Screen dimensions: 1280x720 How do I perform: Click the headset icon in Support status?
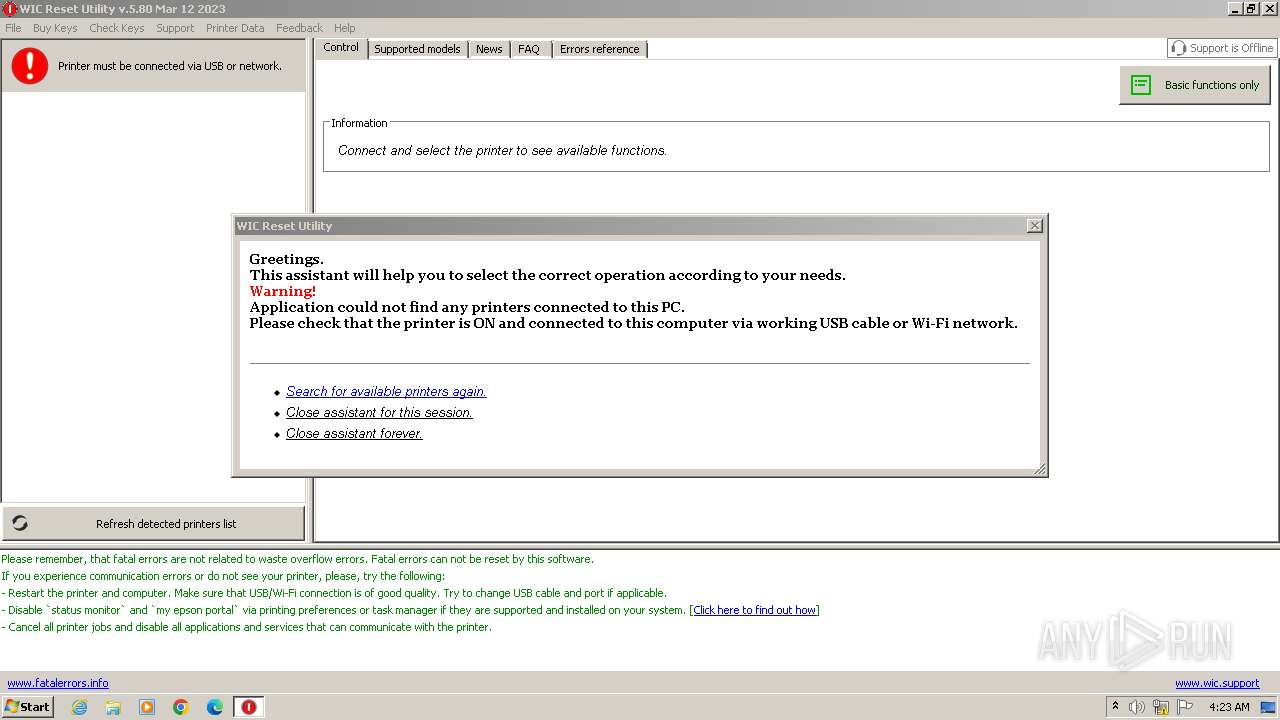click(1179, 48)
